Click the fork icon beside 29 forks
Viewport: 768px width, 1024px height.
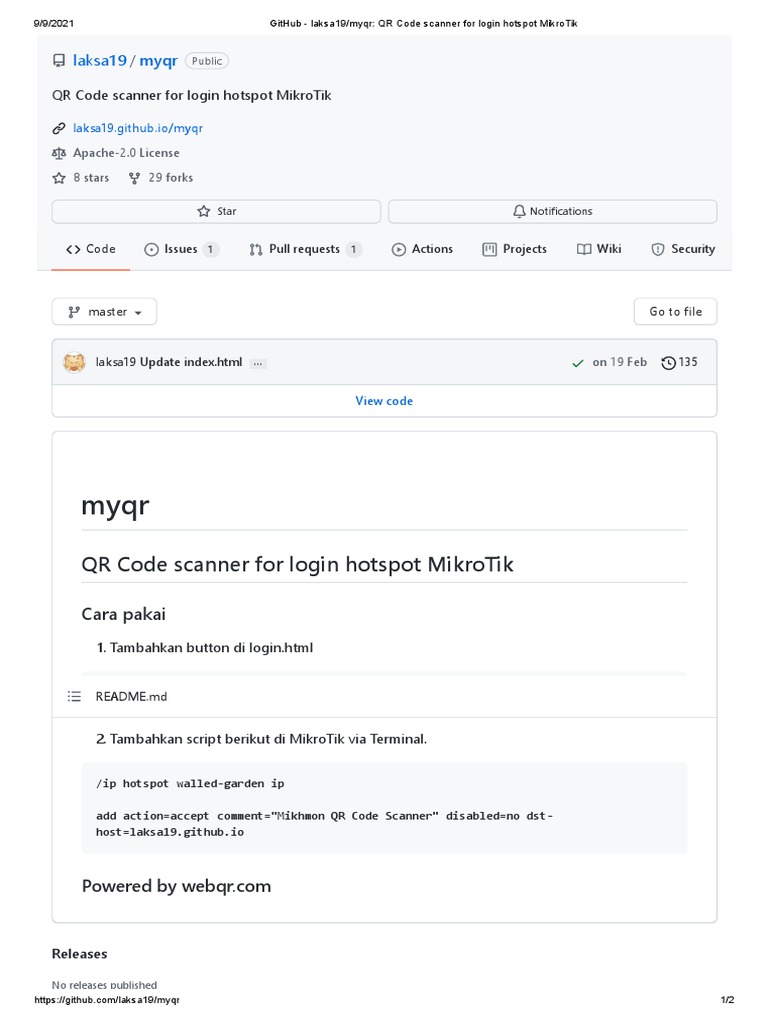tap(134, 178)
